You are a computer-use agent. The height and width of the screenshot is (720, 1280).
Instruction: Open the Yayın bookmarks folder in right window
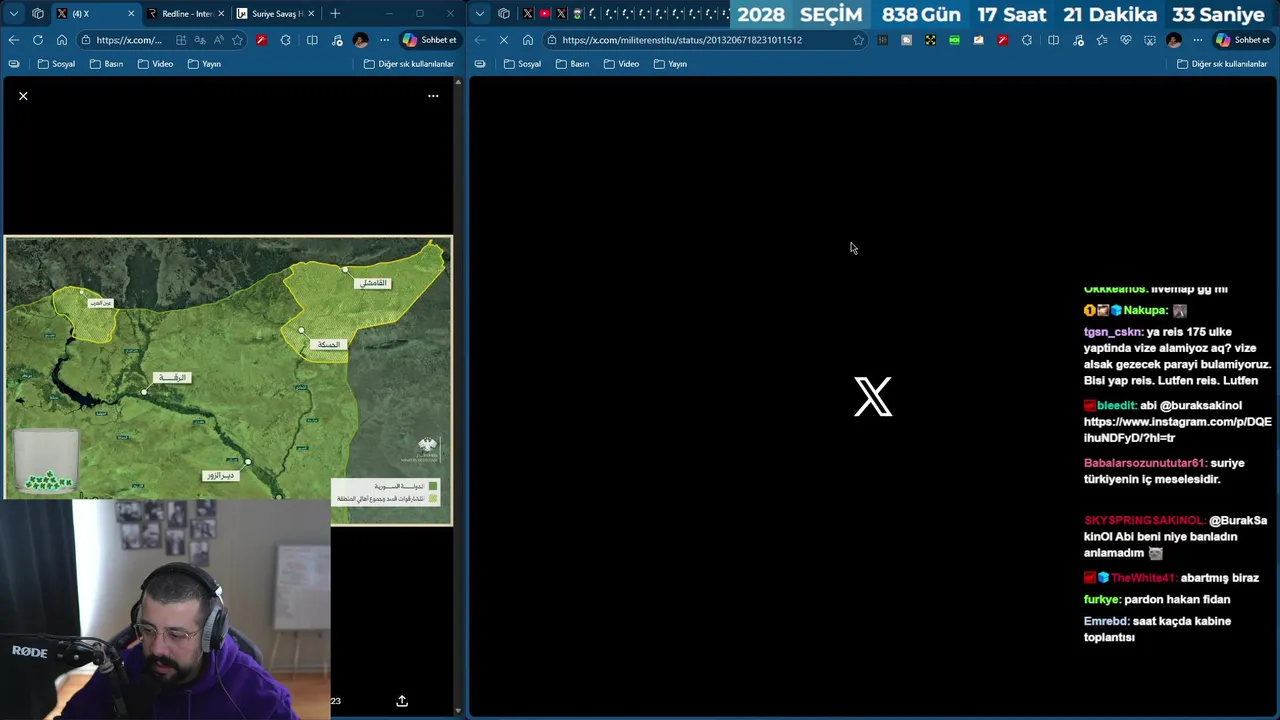tap(670, 64)
